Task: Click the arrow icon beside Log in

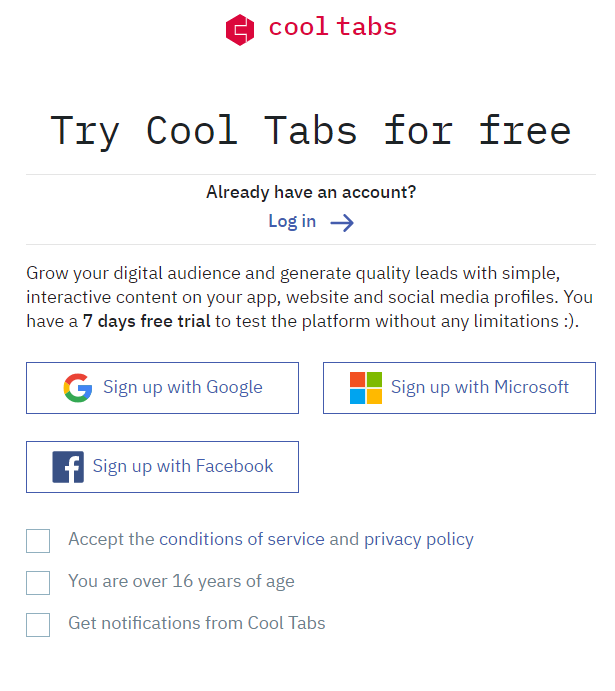Action: [x=342, y=223]
